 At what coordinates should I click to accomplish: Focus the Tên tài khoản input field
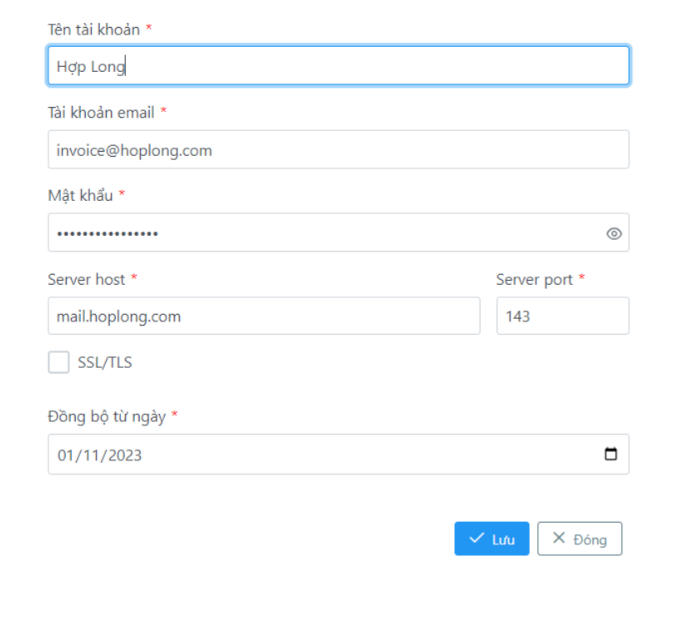tap(338, 66)
